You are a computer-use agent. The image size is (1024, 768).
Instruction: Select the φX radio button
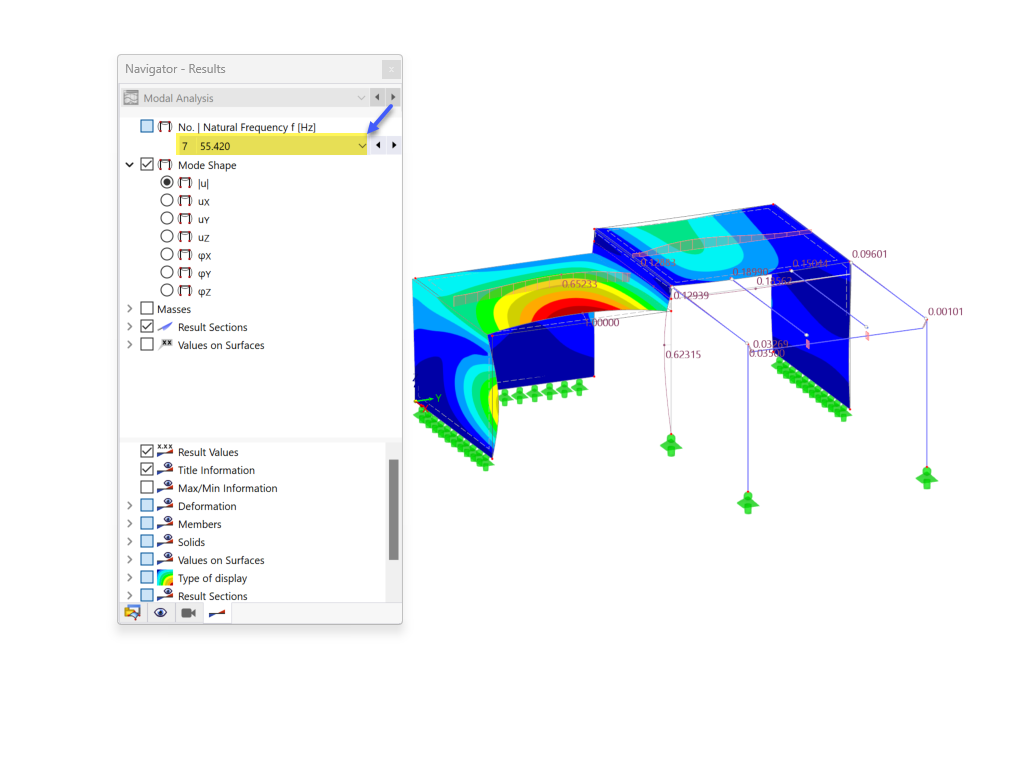[167, 255]
